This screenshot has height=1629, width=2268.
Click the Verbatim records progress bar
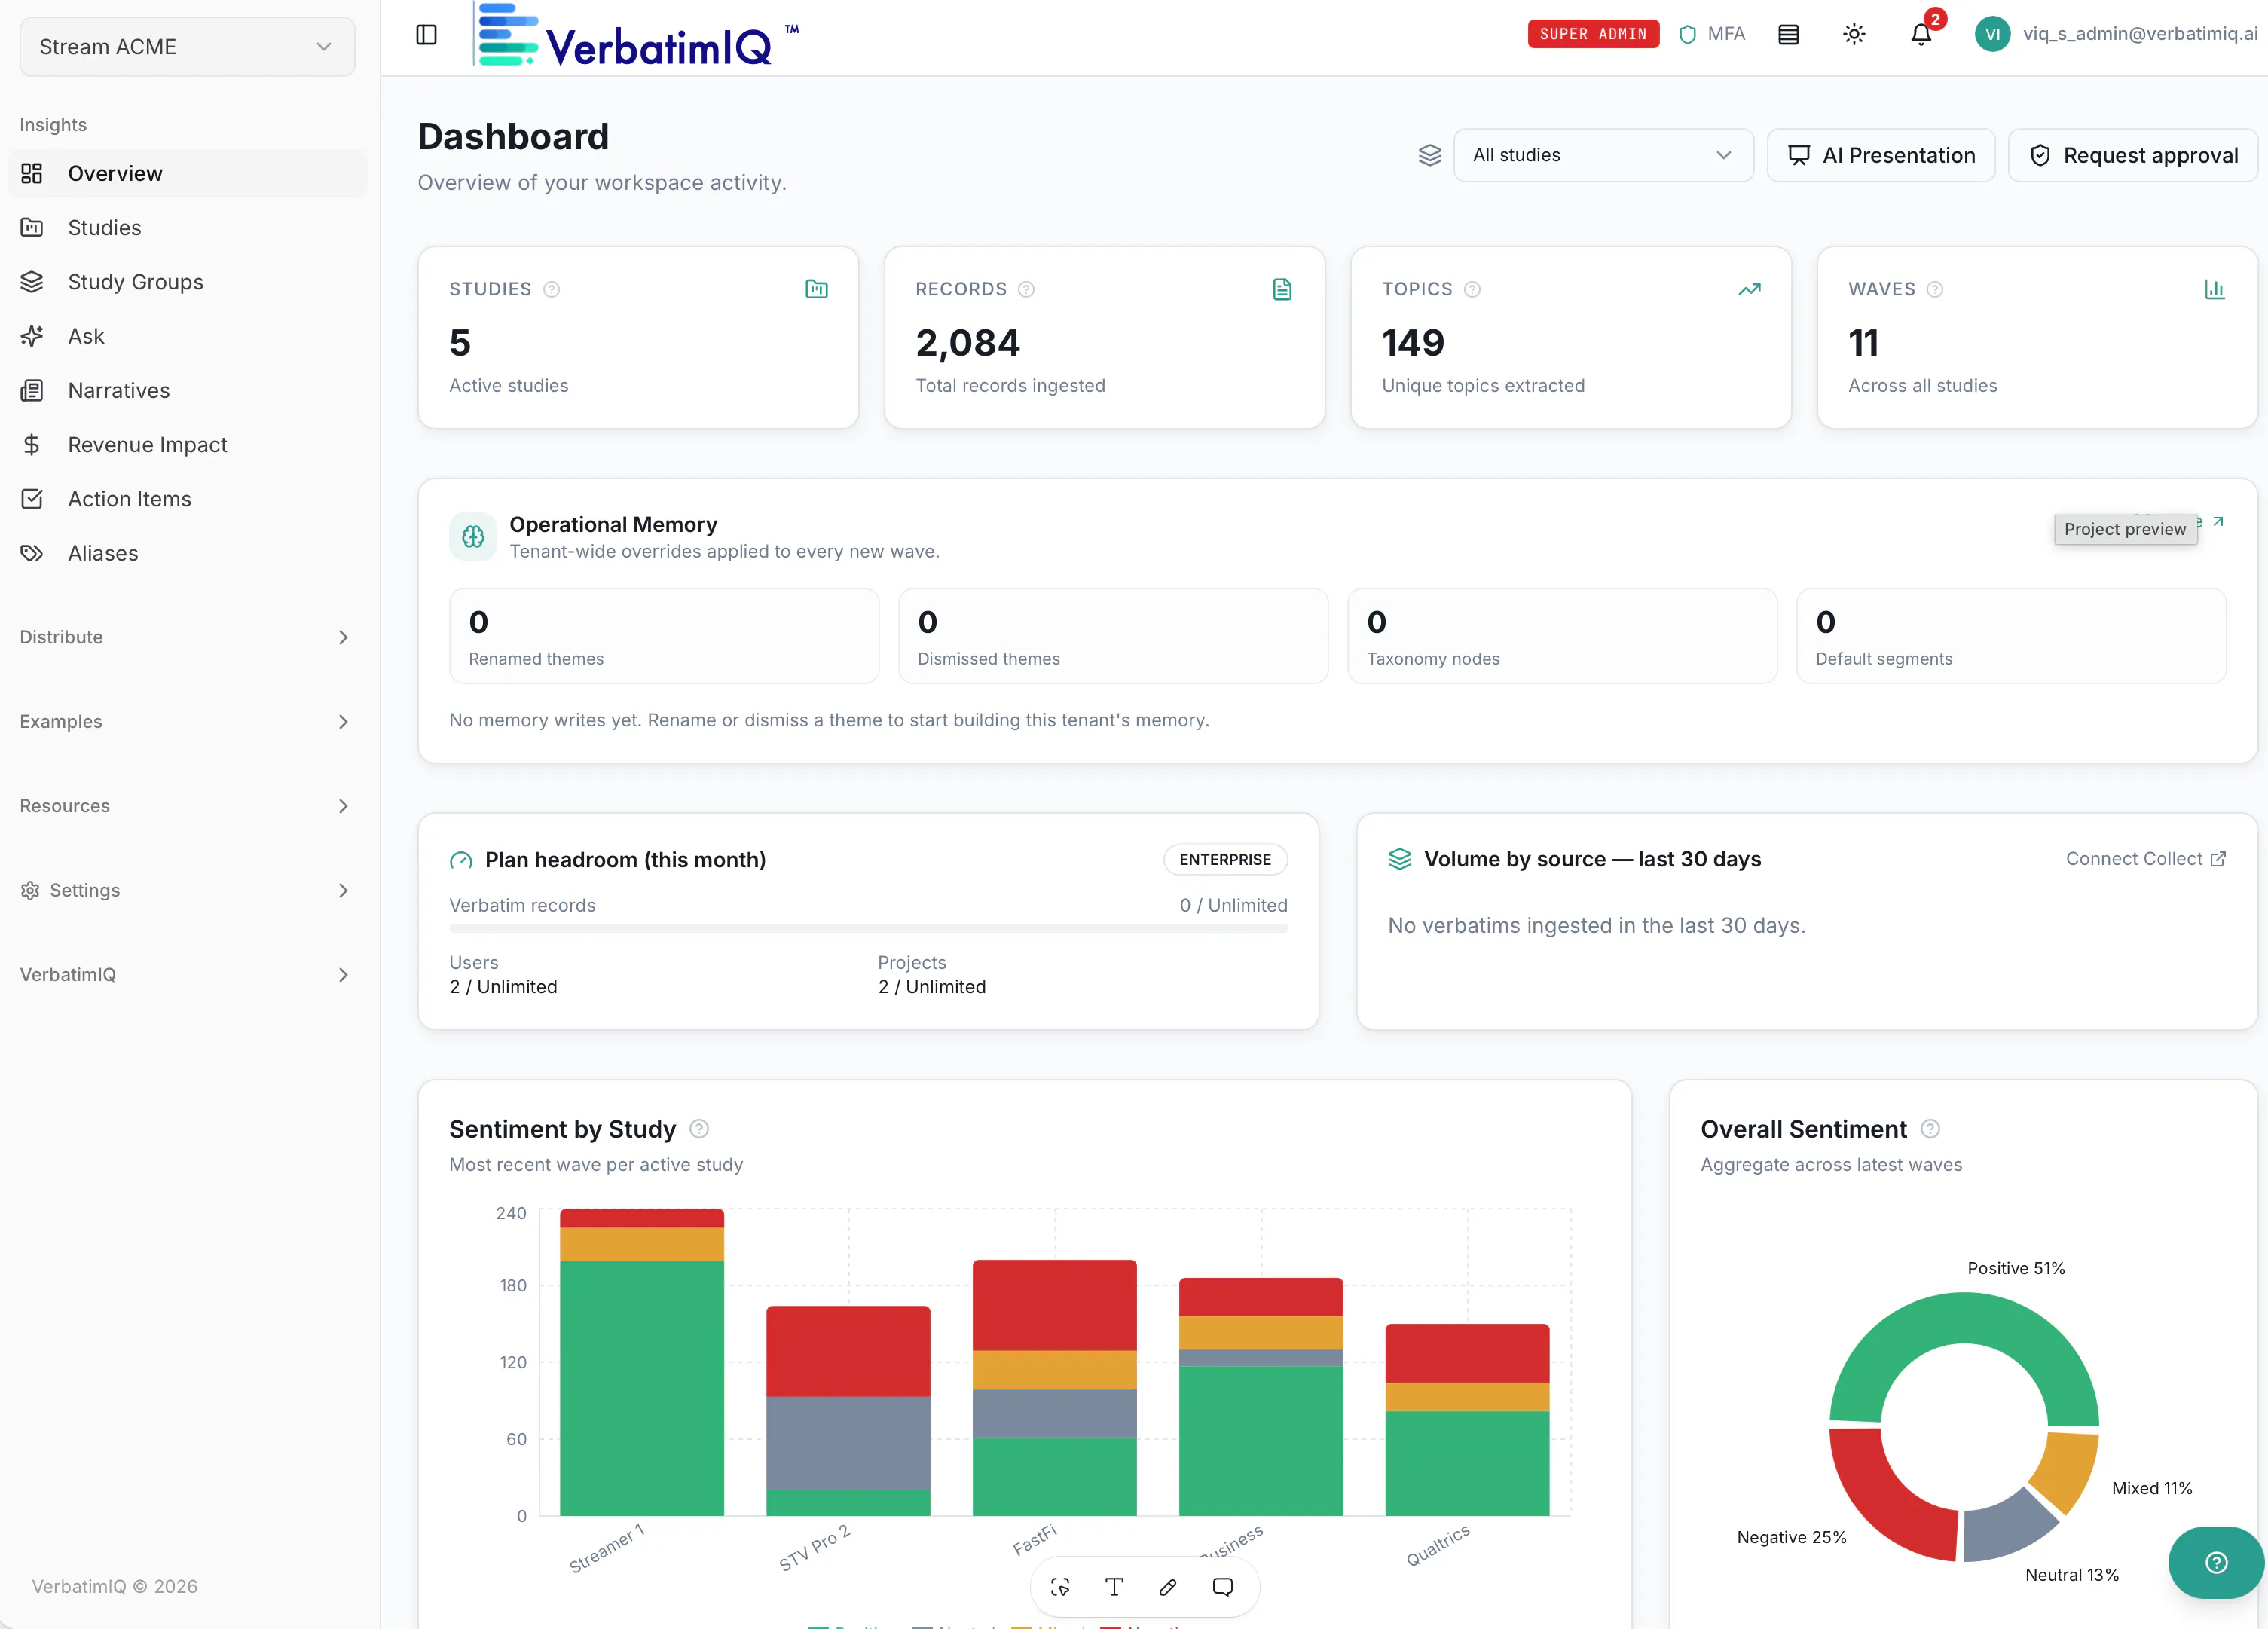pyautogui.click(x=868, y=929)
